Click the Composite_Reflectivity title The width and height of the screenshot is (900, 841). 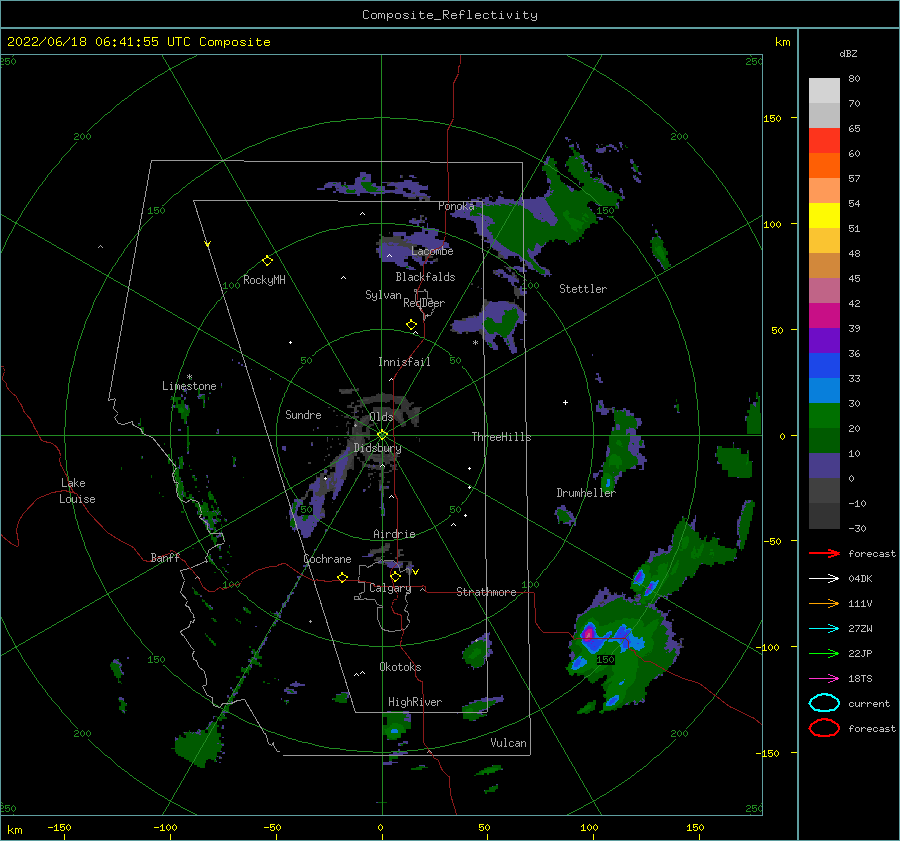tap(450, 15)
